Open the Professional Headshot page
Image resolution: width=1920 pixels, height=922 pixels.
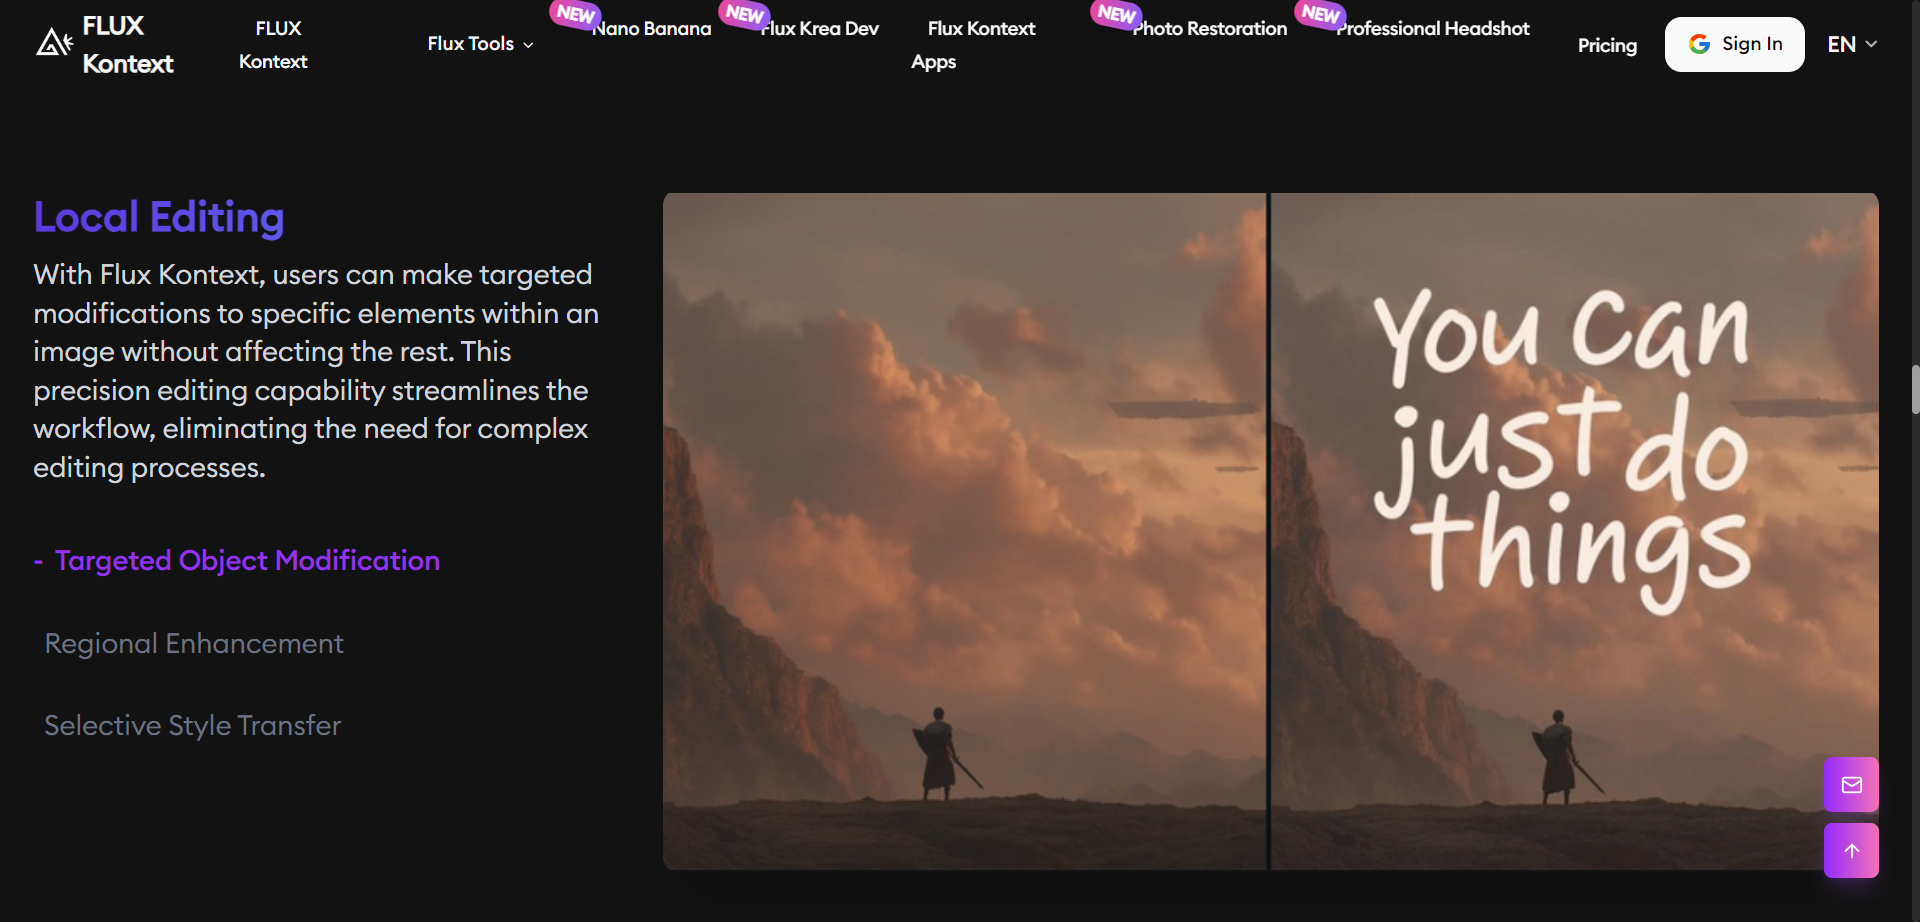[x=1433, y=29]
